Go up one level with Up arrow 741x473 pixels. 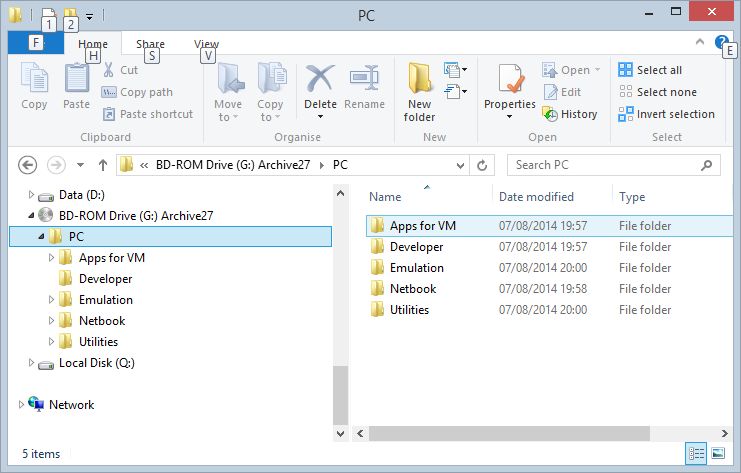click(103, 165)
